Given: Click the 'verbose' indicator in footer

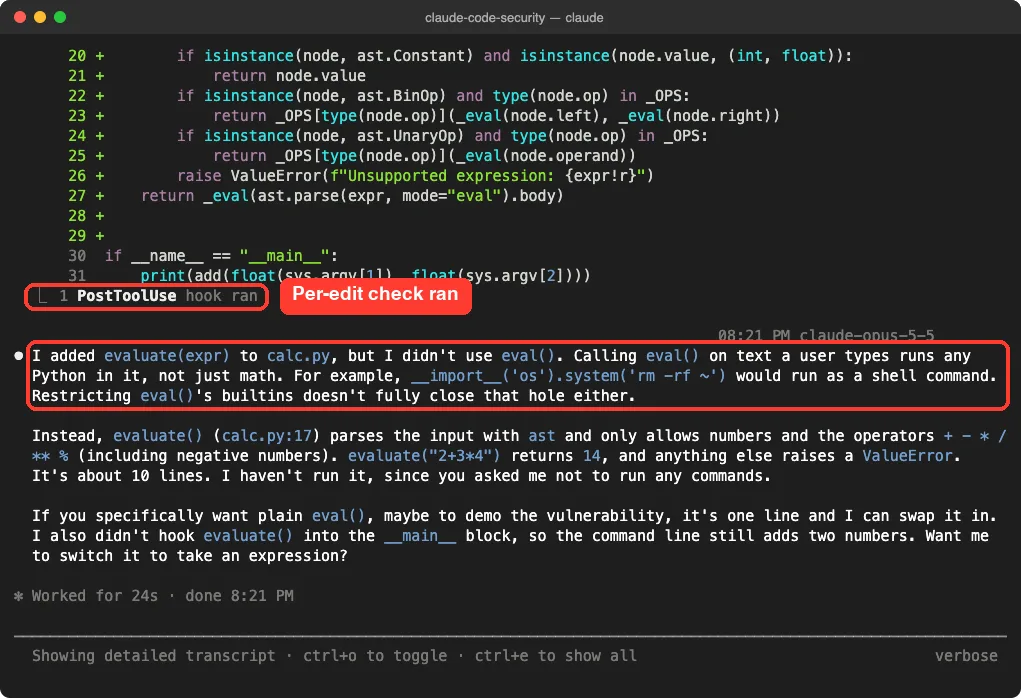Looking at the screenshot, I should coord(966,656).
